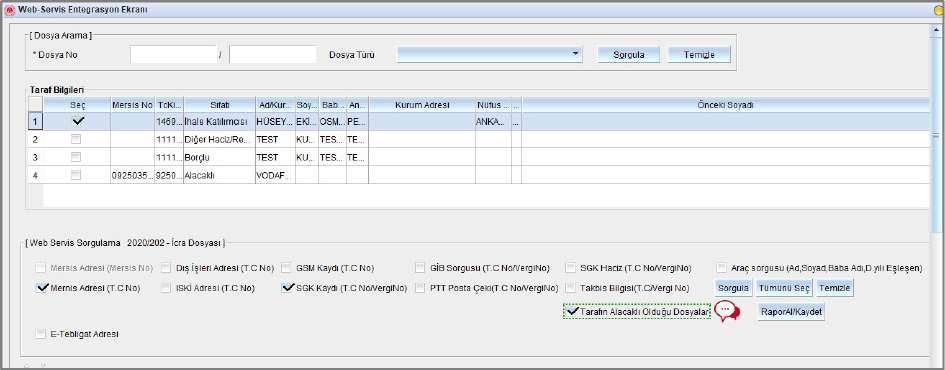Click the first Dosya No input field

point(174,54)
